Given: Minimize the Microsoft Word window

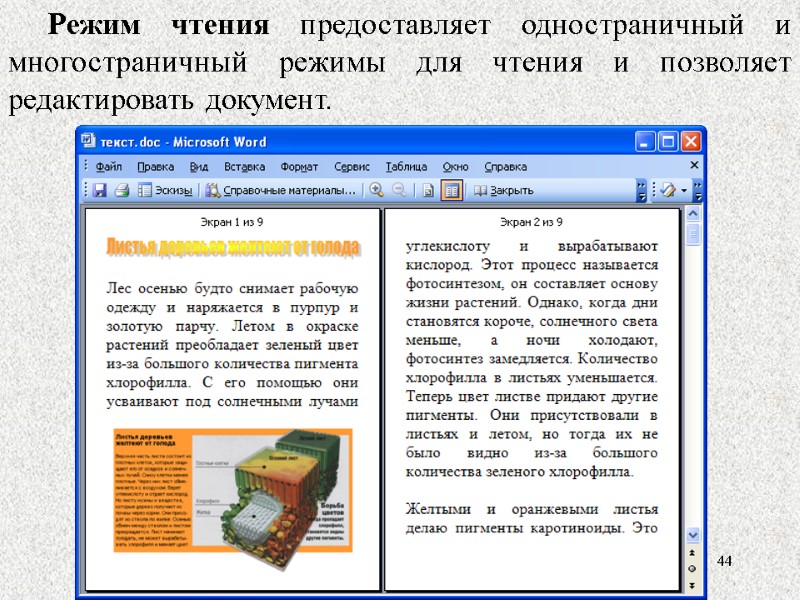Looking at the screenshot, I should 645,141.
